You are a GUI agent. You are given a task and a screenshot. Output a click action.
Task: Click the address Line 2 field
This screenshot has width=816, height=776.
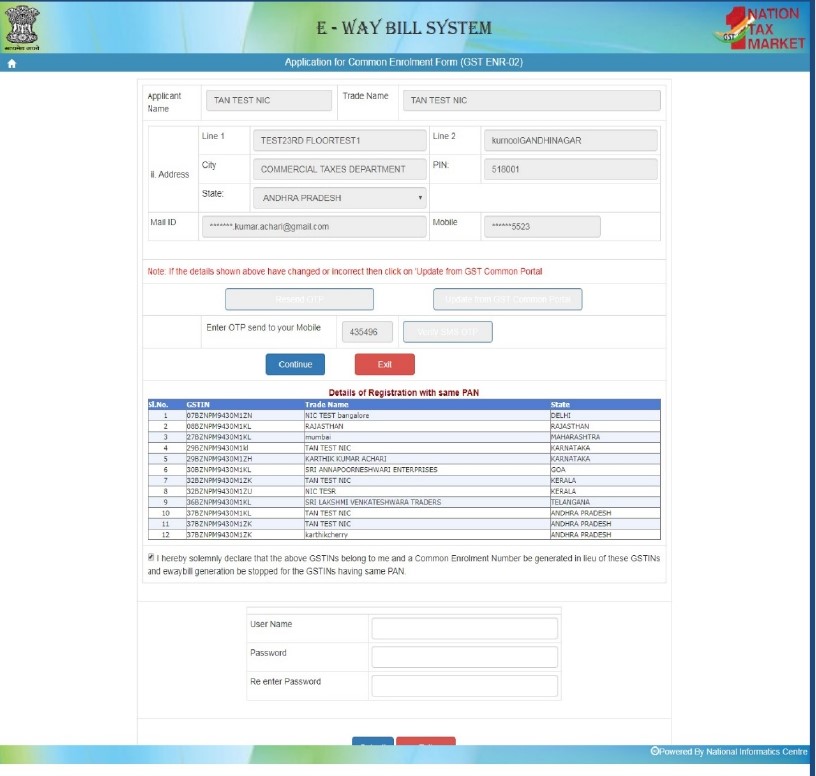coord(570,141)
